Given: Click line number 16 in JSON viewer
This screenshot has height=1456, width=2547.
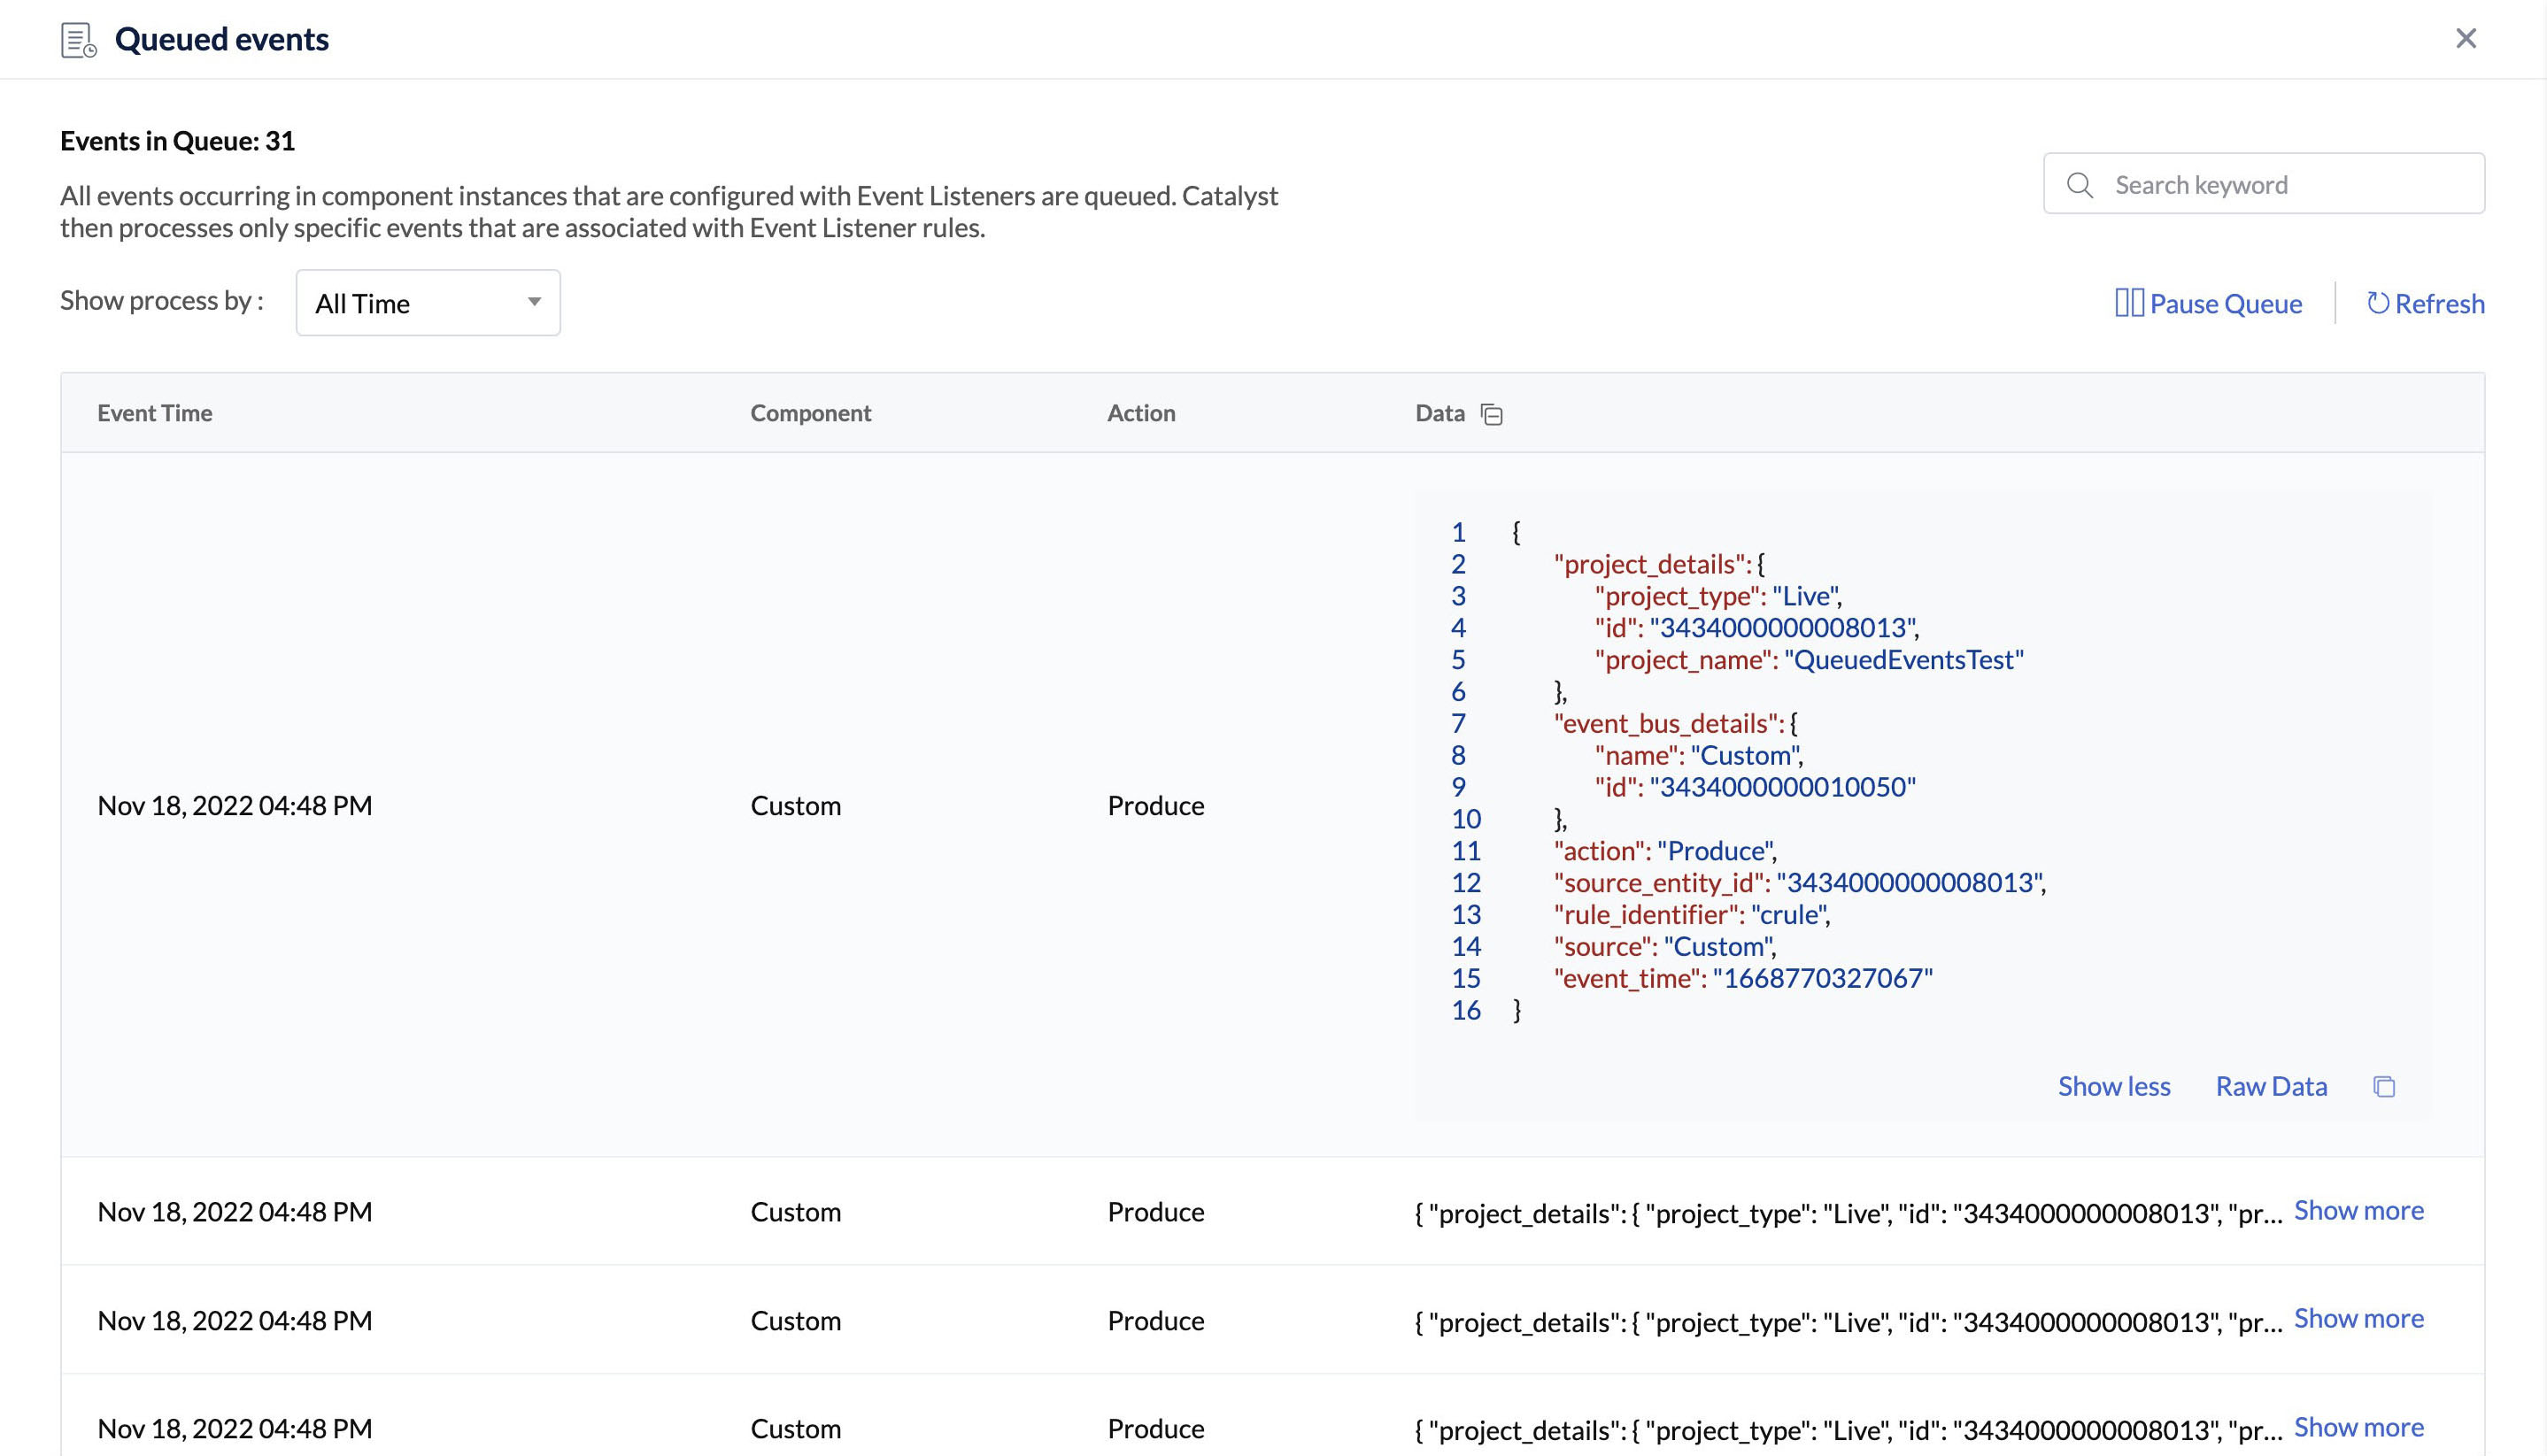Looking at the screenshot, I should (x=1466, y=1010).
